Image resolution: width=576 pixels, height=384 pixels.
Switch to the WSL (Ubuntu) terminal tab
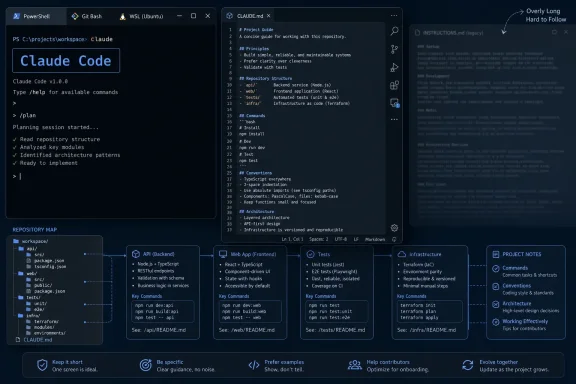(141, 16)
